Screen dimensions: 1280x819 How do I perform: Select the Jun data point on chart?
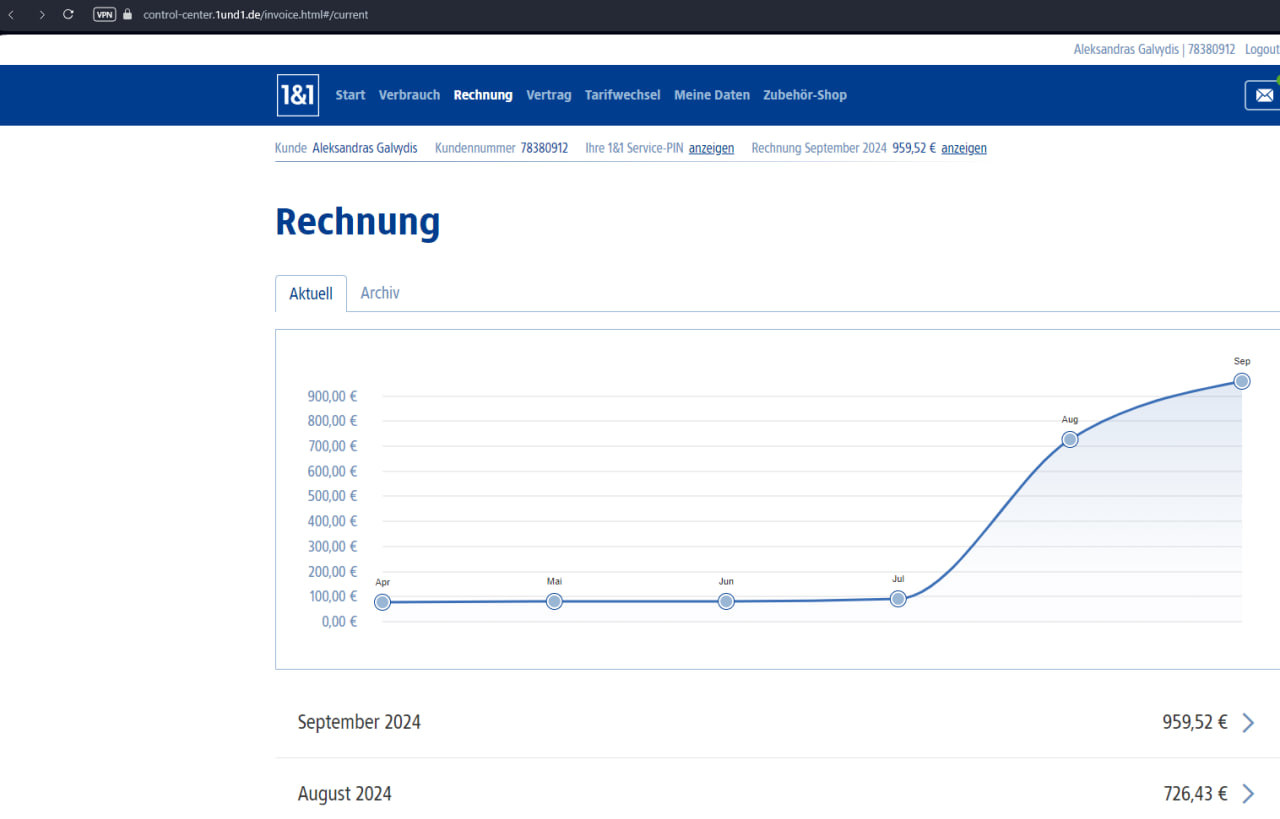726,601
